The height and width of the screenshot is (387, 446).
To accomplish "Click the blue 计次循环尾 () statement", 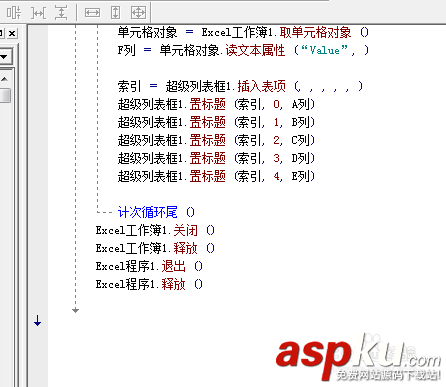I will click(x=156, y=212).
